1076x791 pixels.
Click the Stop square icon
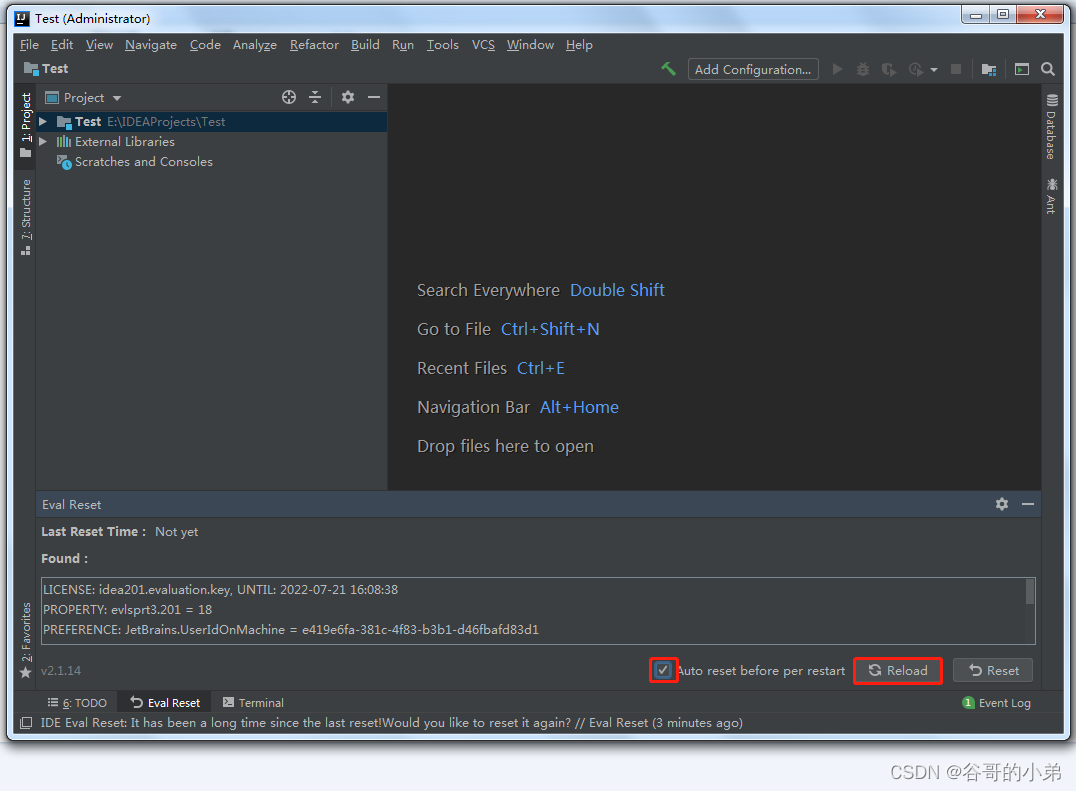(x=956, y=69)
